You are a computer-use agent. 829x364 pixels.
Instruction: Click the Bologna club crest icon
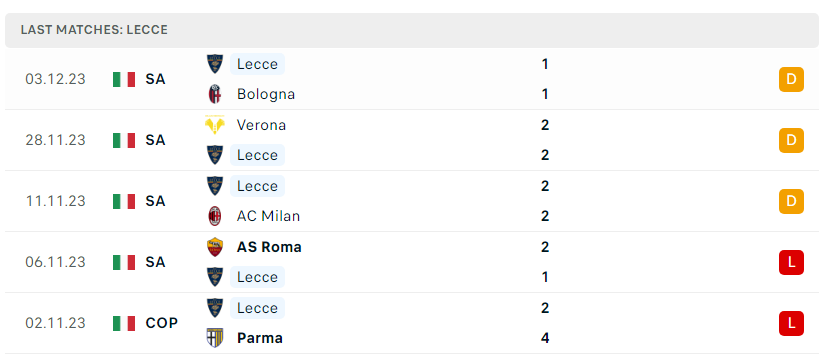[215, 94]
